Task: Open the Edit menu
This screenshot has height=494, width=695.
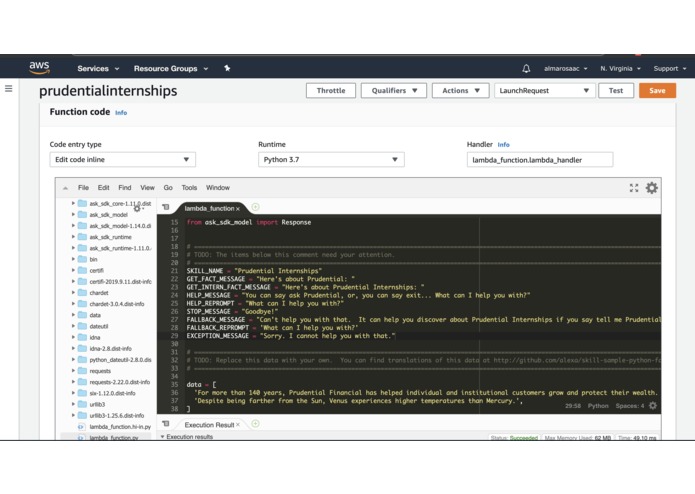Action: click(103, 188)
